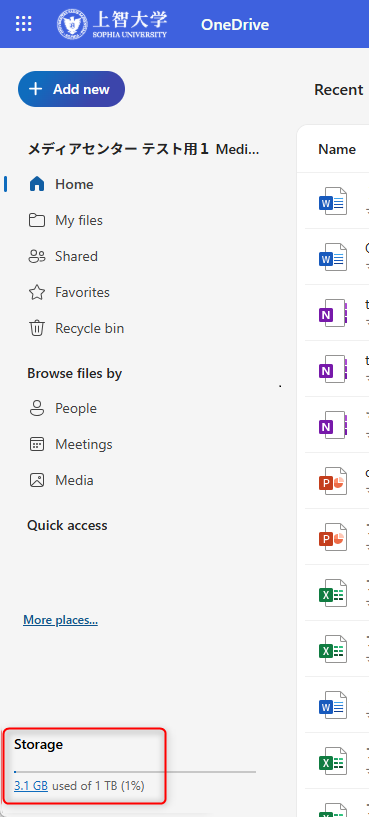This screenshot has width=369, height=817.
Task: Open the first OneNote notebook icon
Action: [333, 313]
